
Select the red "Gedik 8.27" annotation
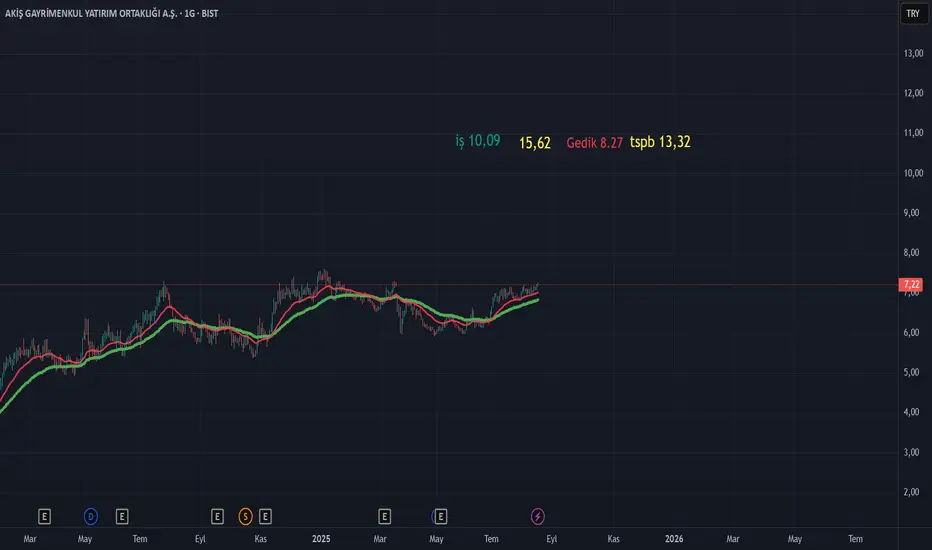coord(594,143)
